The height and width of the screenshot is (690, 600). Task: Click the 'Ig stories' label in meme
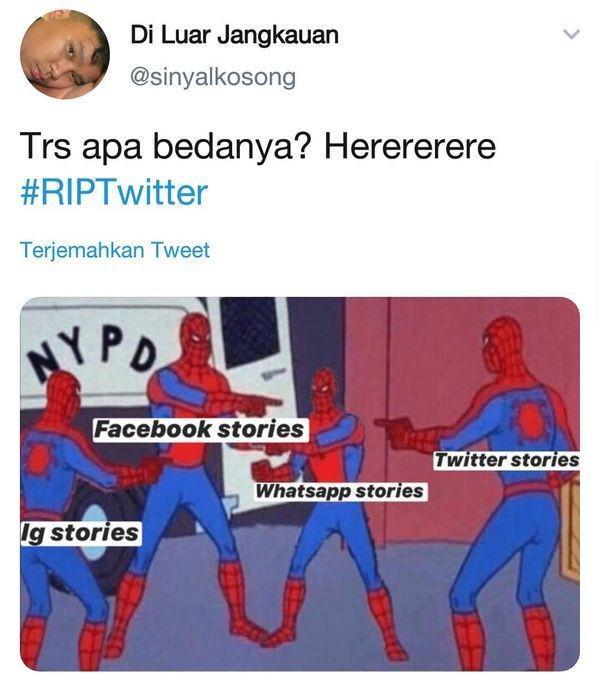point(81,533)
